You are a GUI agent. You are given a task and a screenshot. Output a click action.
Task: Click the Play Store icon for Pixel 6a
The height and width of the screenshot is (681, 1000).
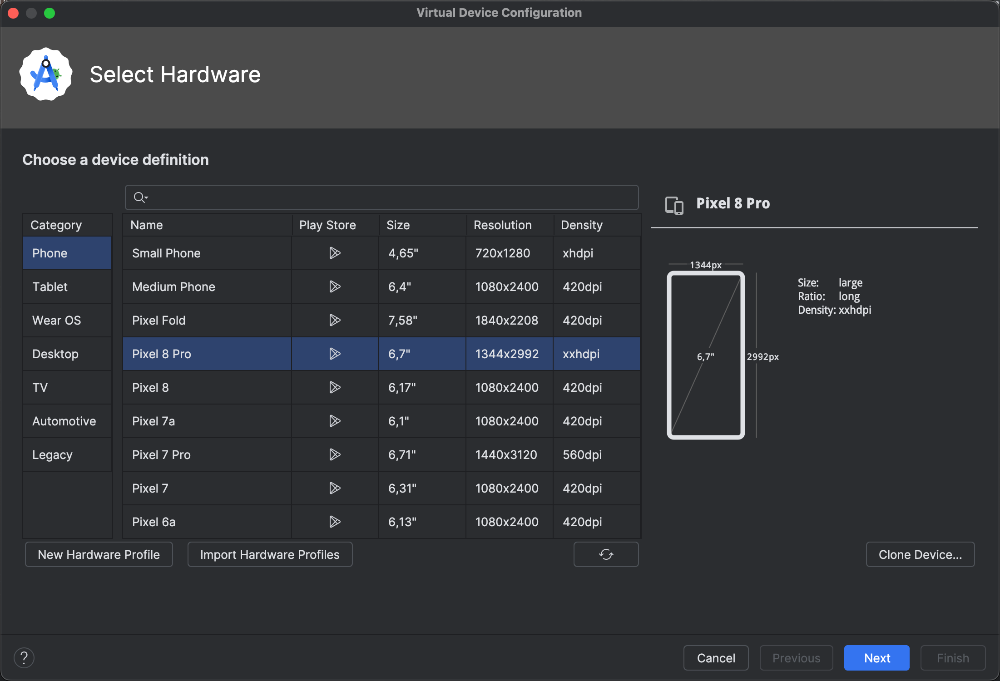[335, 522]
